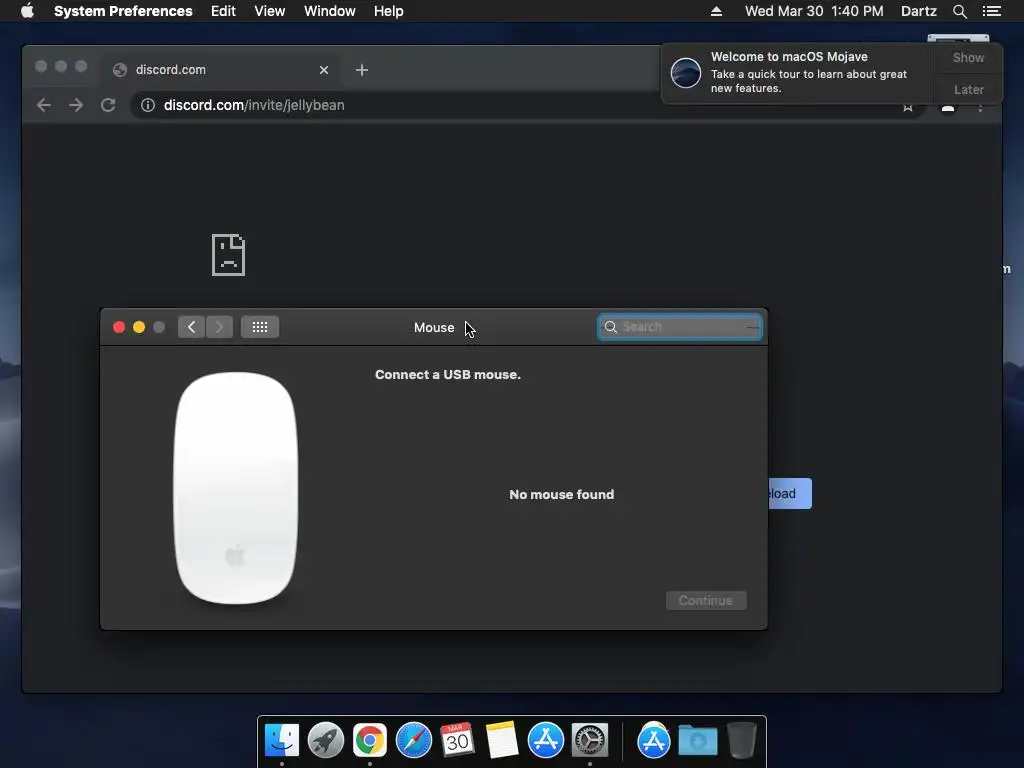Close the discord.com tab in Chrome

pos(324,70)
